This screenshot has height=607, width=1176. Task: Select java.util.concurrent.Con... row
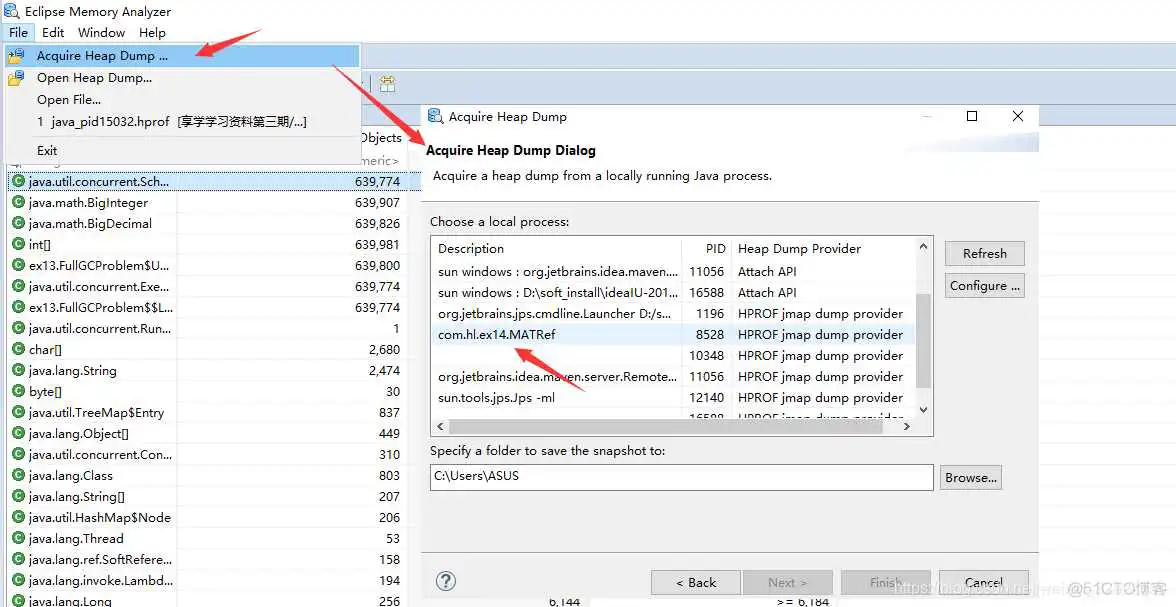tap(206, 454)
